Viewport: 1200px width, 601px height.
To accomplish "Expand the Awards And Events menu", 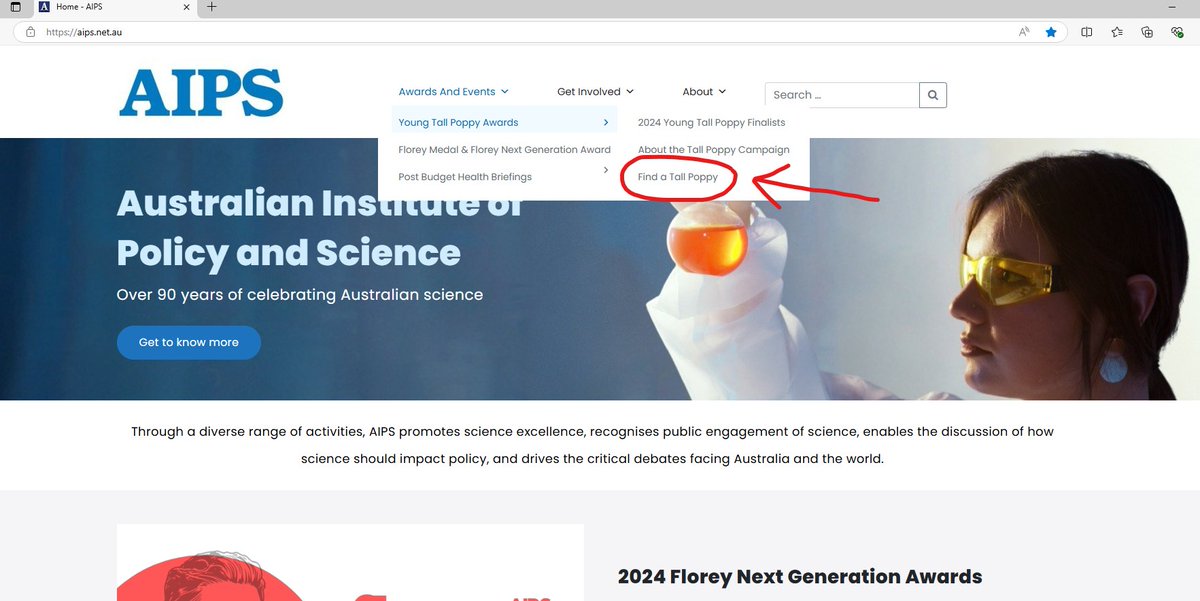I will point(453,91).
